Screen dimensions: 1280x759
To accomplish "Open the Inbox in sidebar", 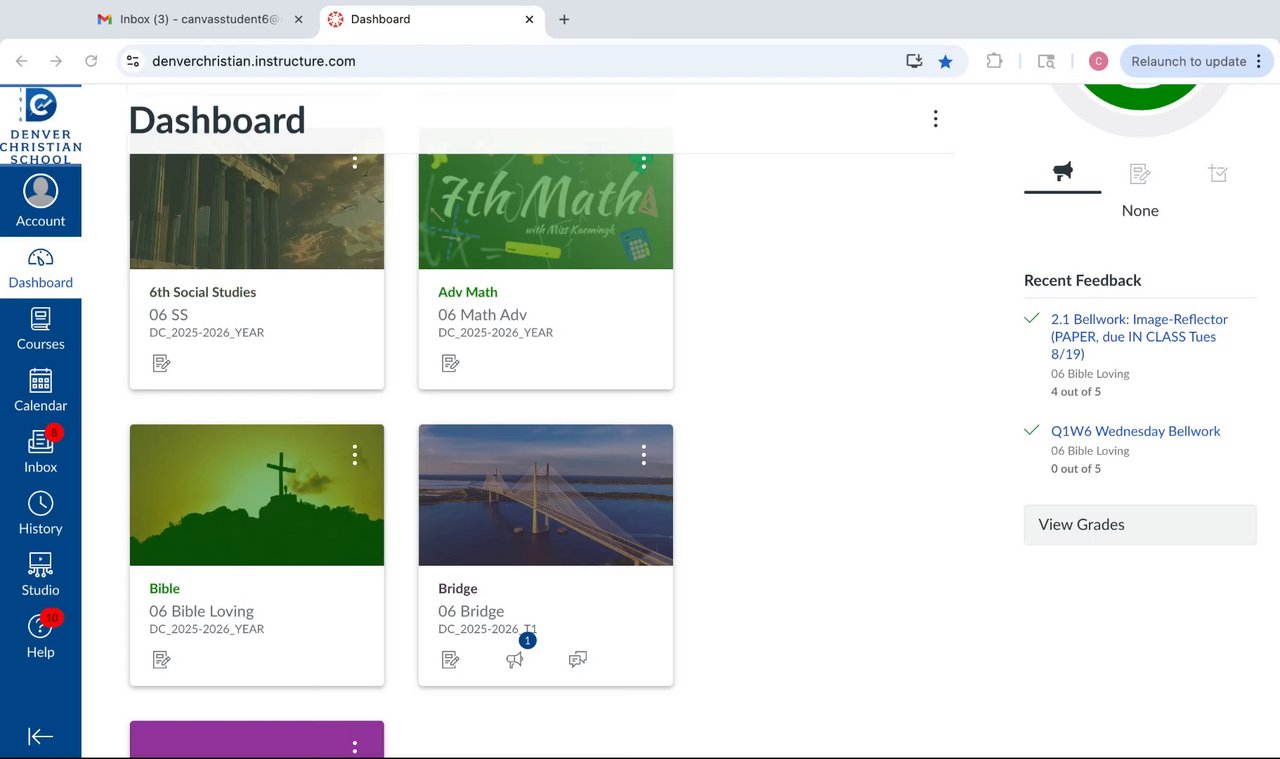I will [40, 452].
